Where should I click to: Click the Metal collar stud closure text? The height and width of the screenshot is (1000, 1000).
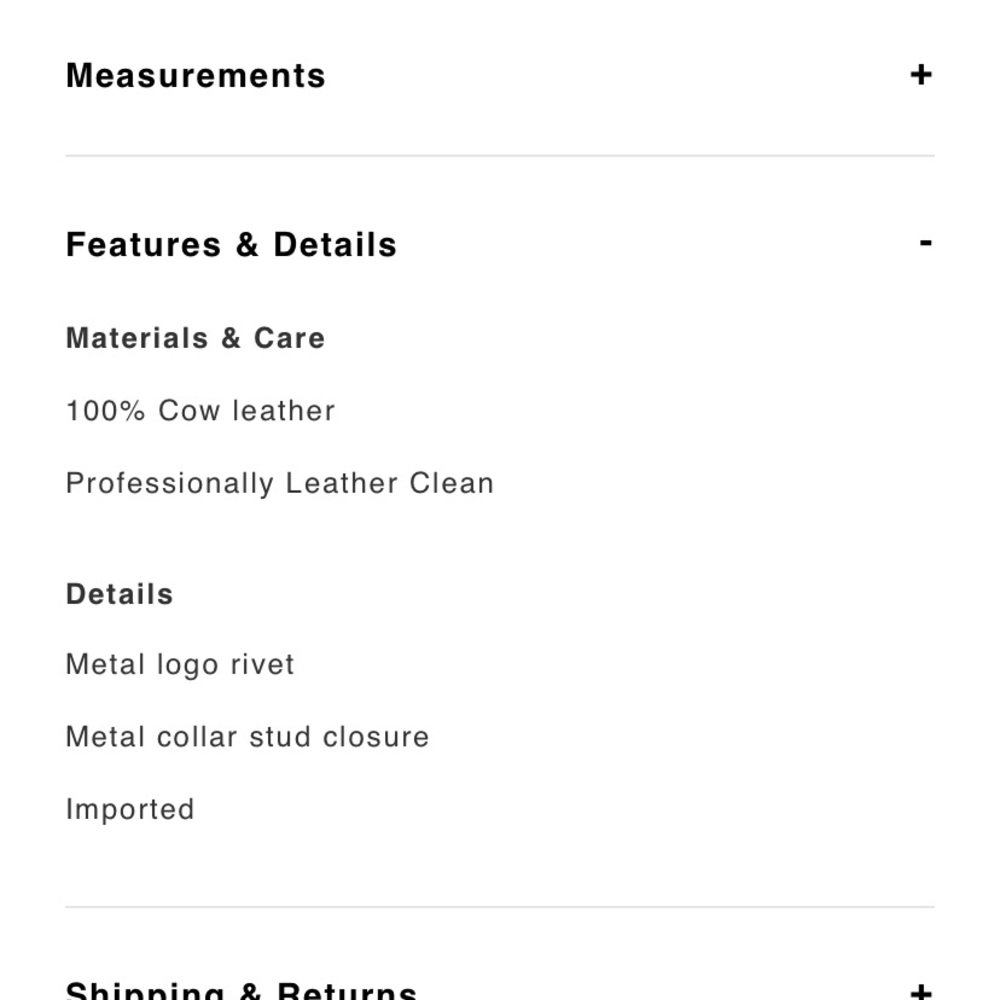point(247,737)
